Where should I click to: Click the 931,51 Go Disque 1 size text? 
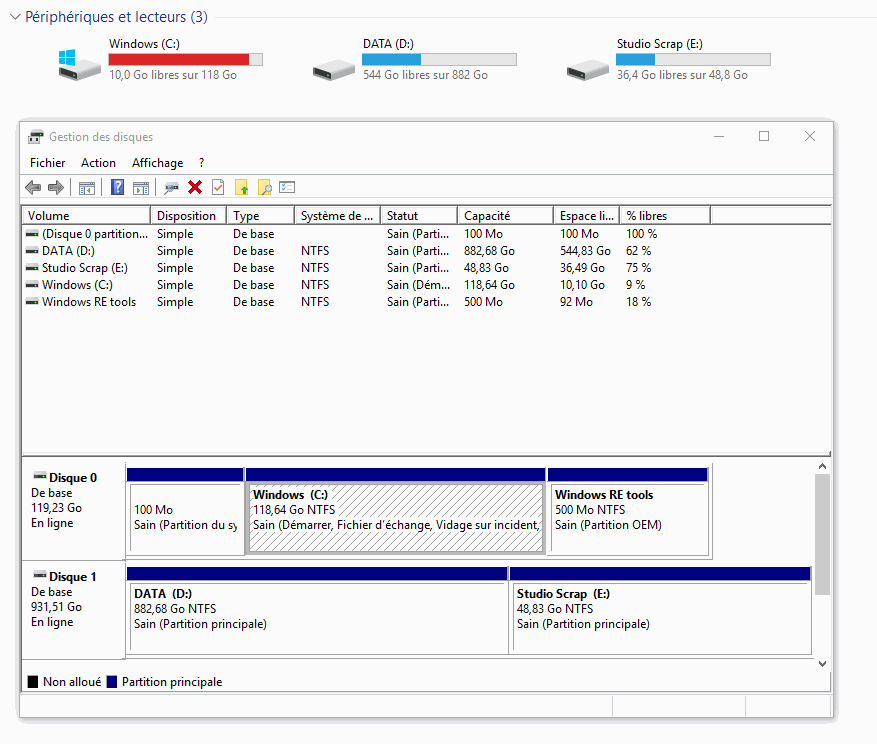[x=56, y=606]
